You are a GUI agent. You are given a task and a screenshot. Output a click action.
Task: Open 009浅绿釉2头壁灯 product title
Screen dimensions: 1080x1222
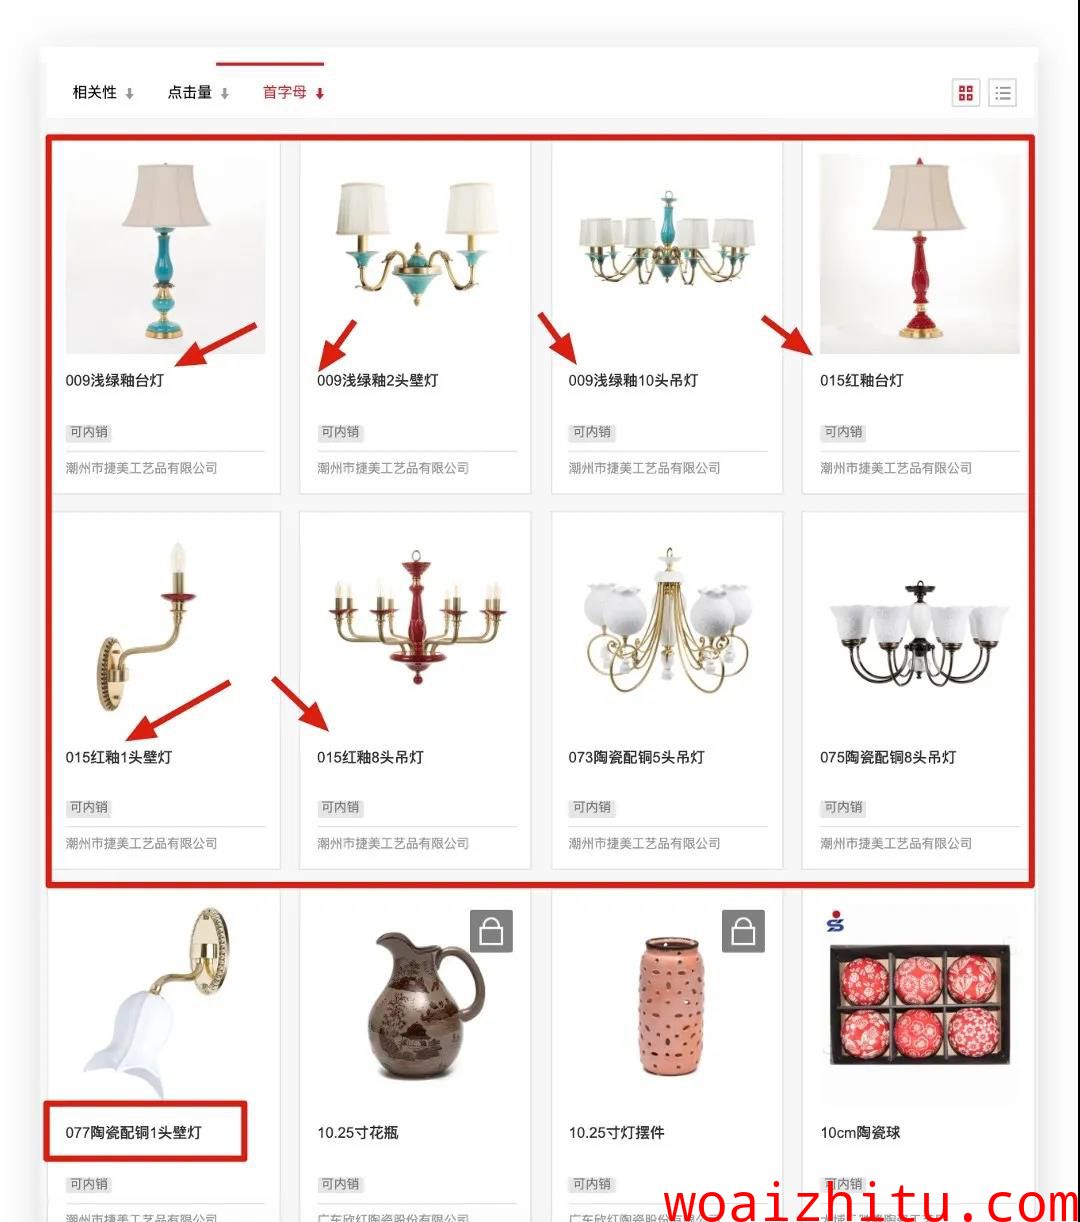point(377,380)
